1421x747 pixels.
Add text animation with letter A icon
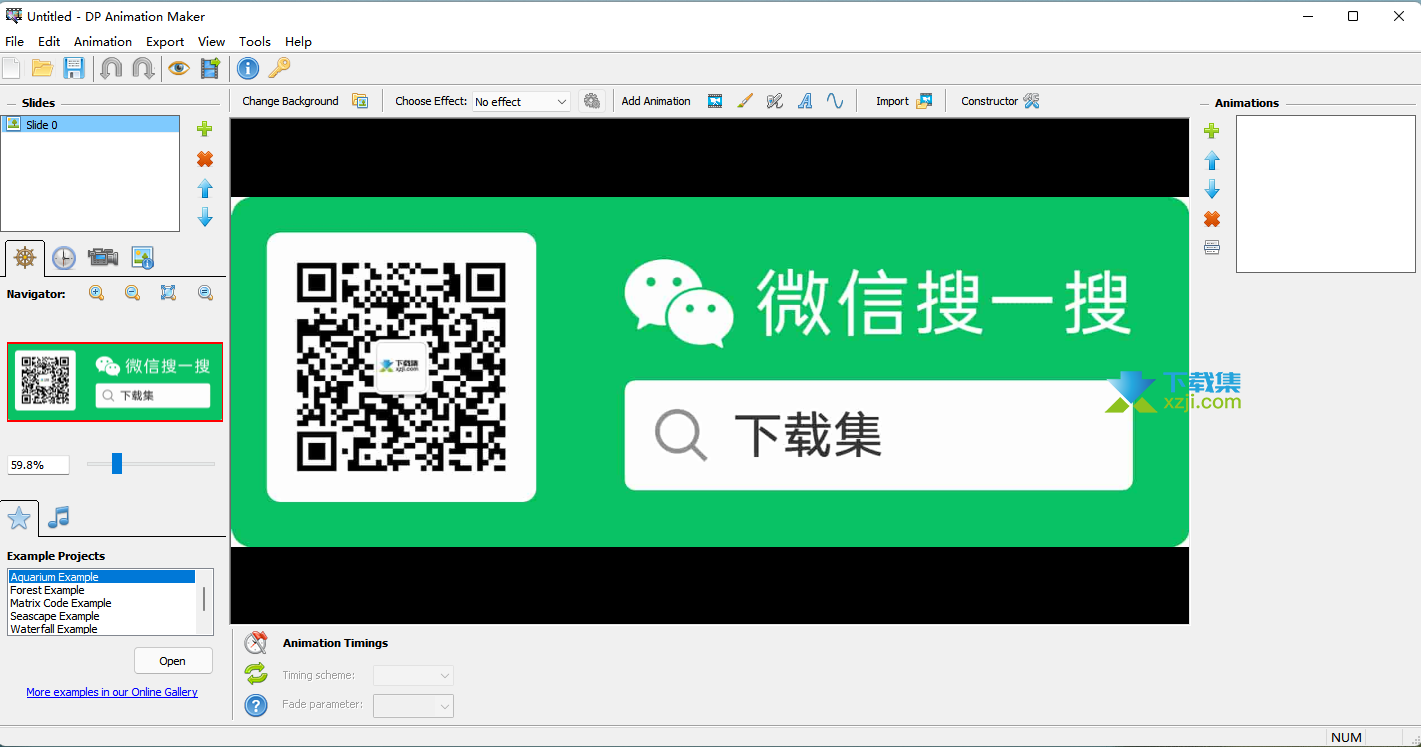[x=805, y=101]
